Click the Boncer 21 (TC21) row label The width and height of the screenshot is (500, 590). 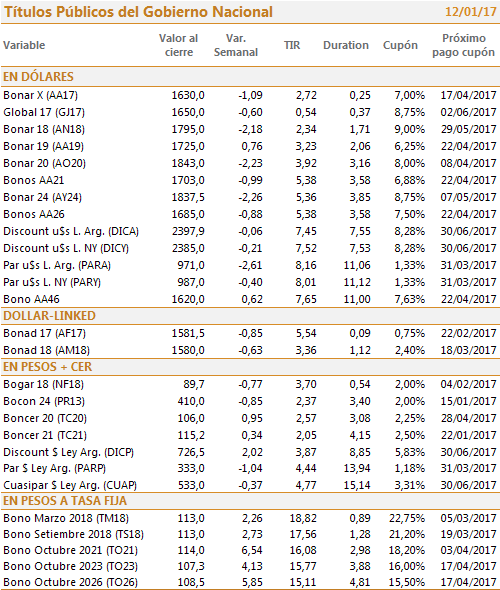pyautogui.click(x=45, y=435)
